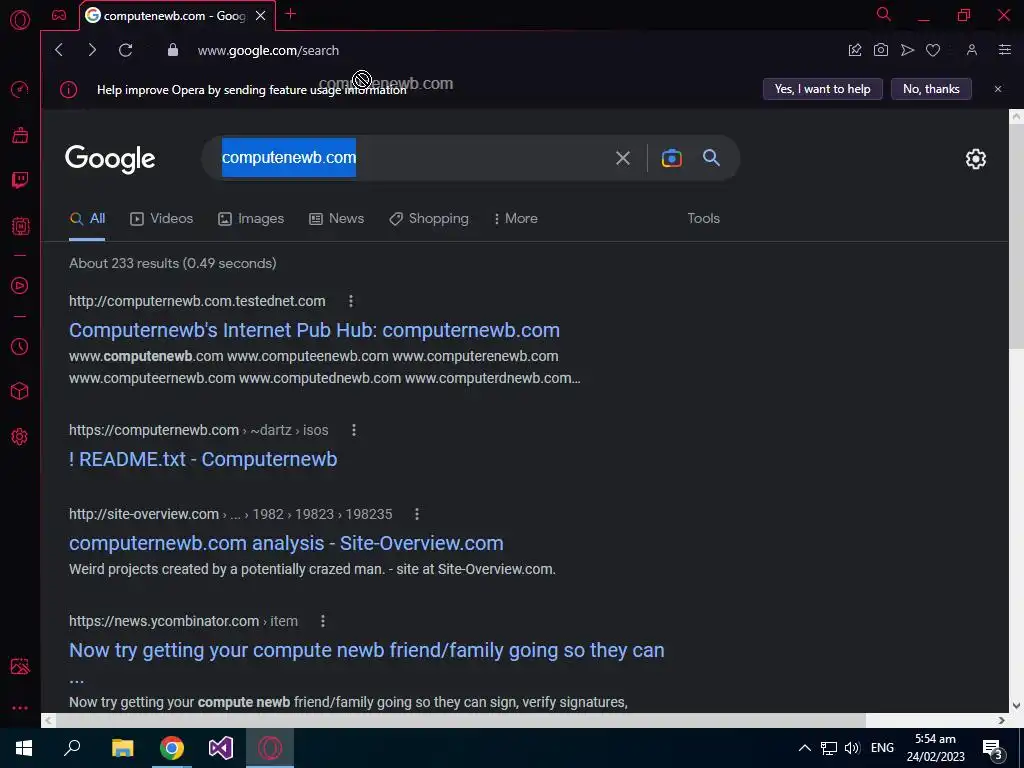This screenshot has height=768, width=1024.
Task: Open GX Control speedometer icon in sidebar
Action: 20,89
